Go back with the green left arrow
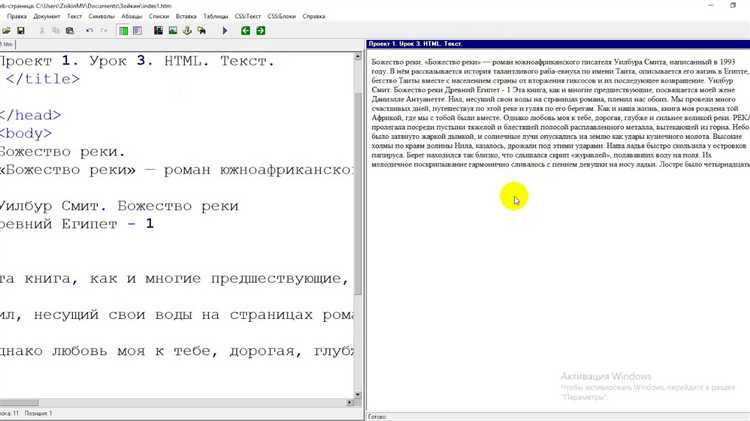This screenshot has width=750, height=421. [x=249, y=31]
